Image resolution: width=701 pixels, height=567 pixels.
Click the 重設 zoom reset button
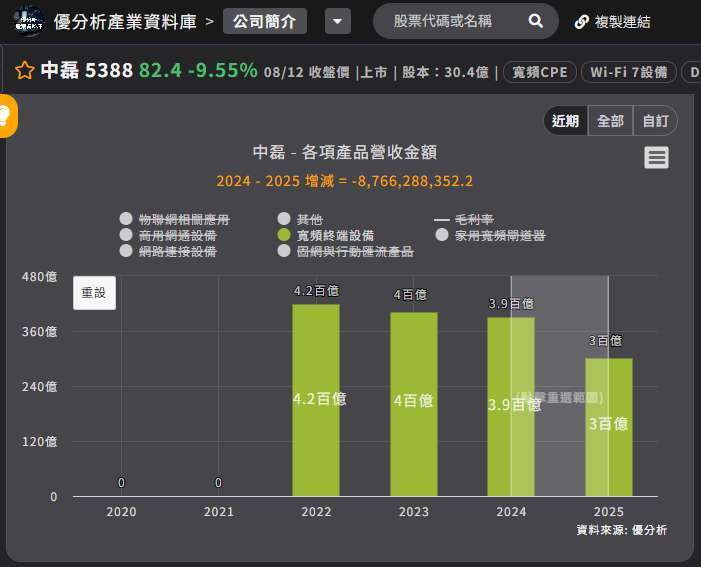tap(94, 293)
